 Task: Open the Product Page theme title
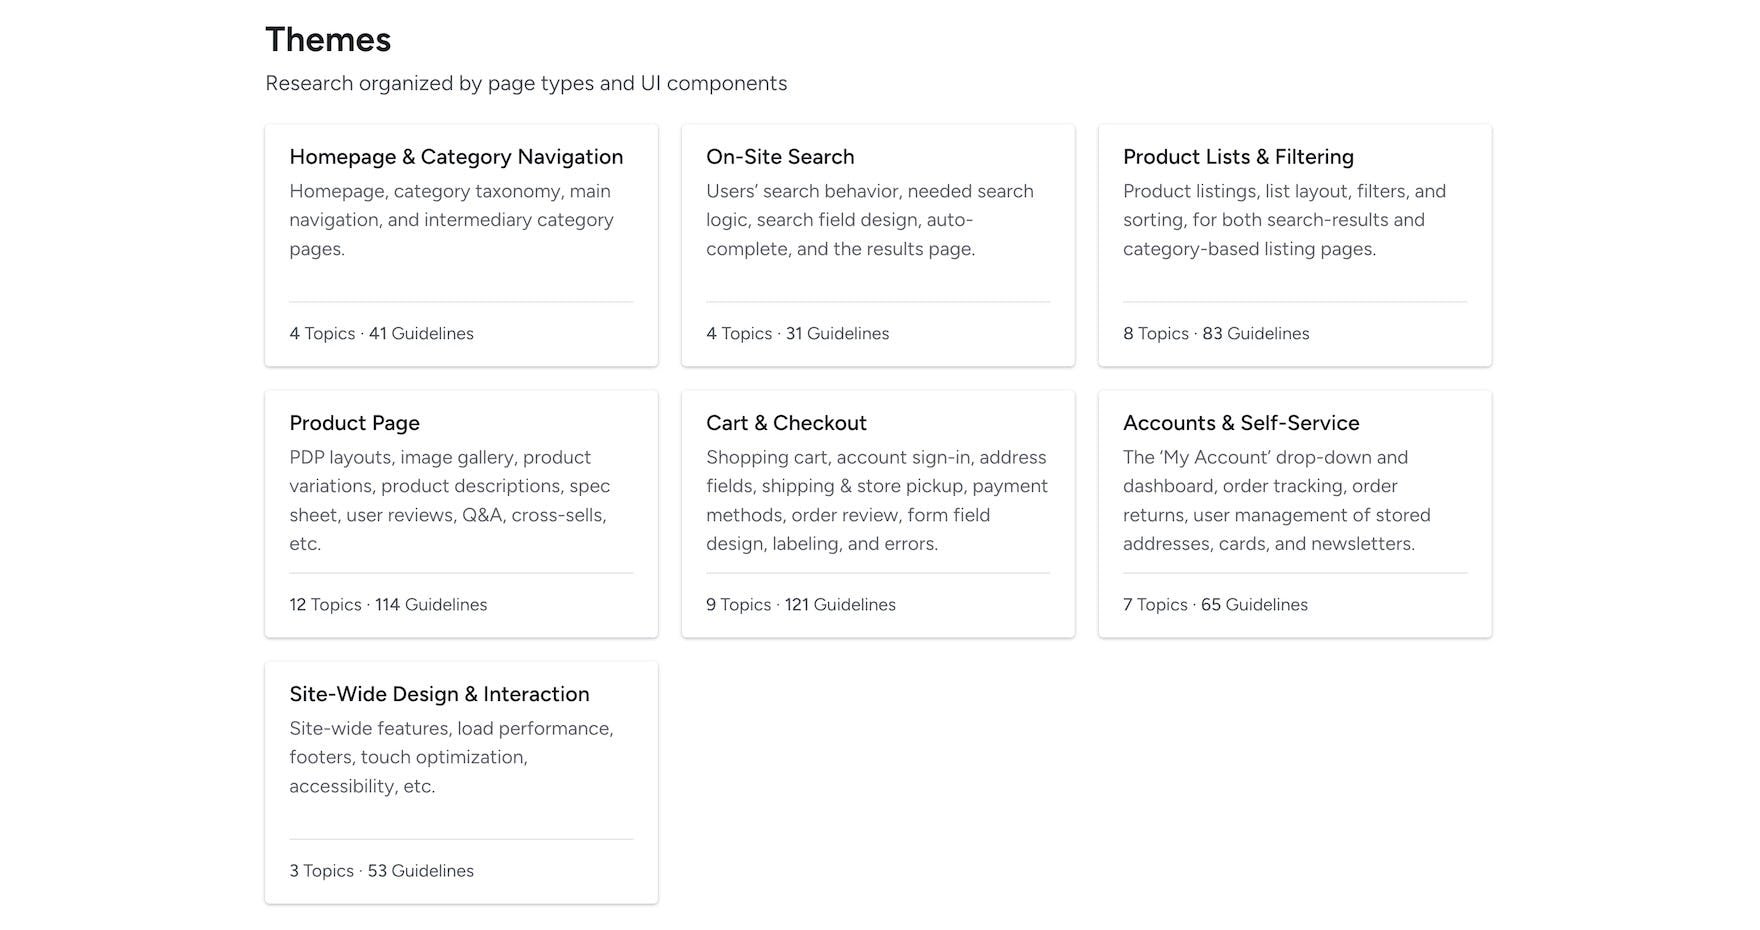tap(354, 423)
